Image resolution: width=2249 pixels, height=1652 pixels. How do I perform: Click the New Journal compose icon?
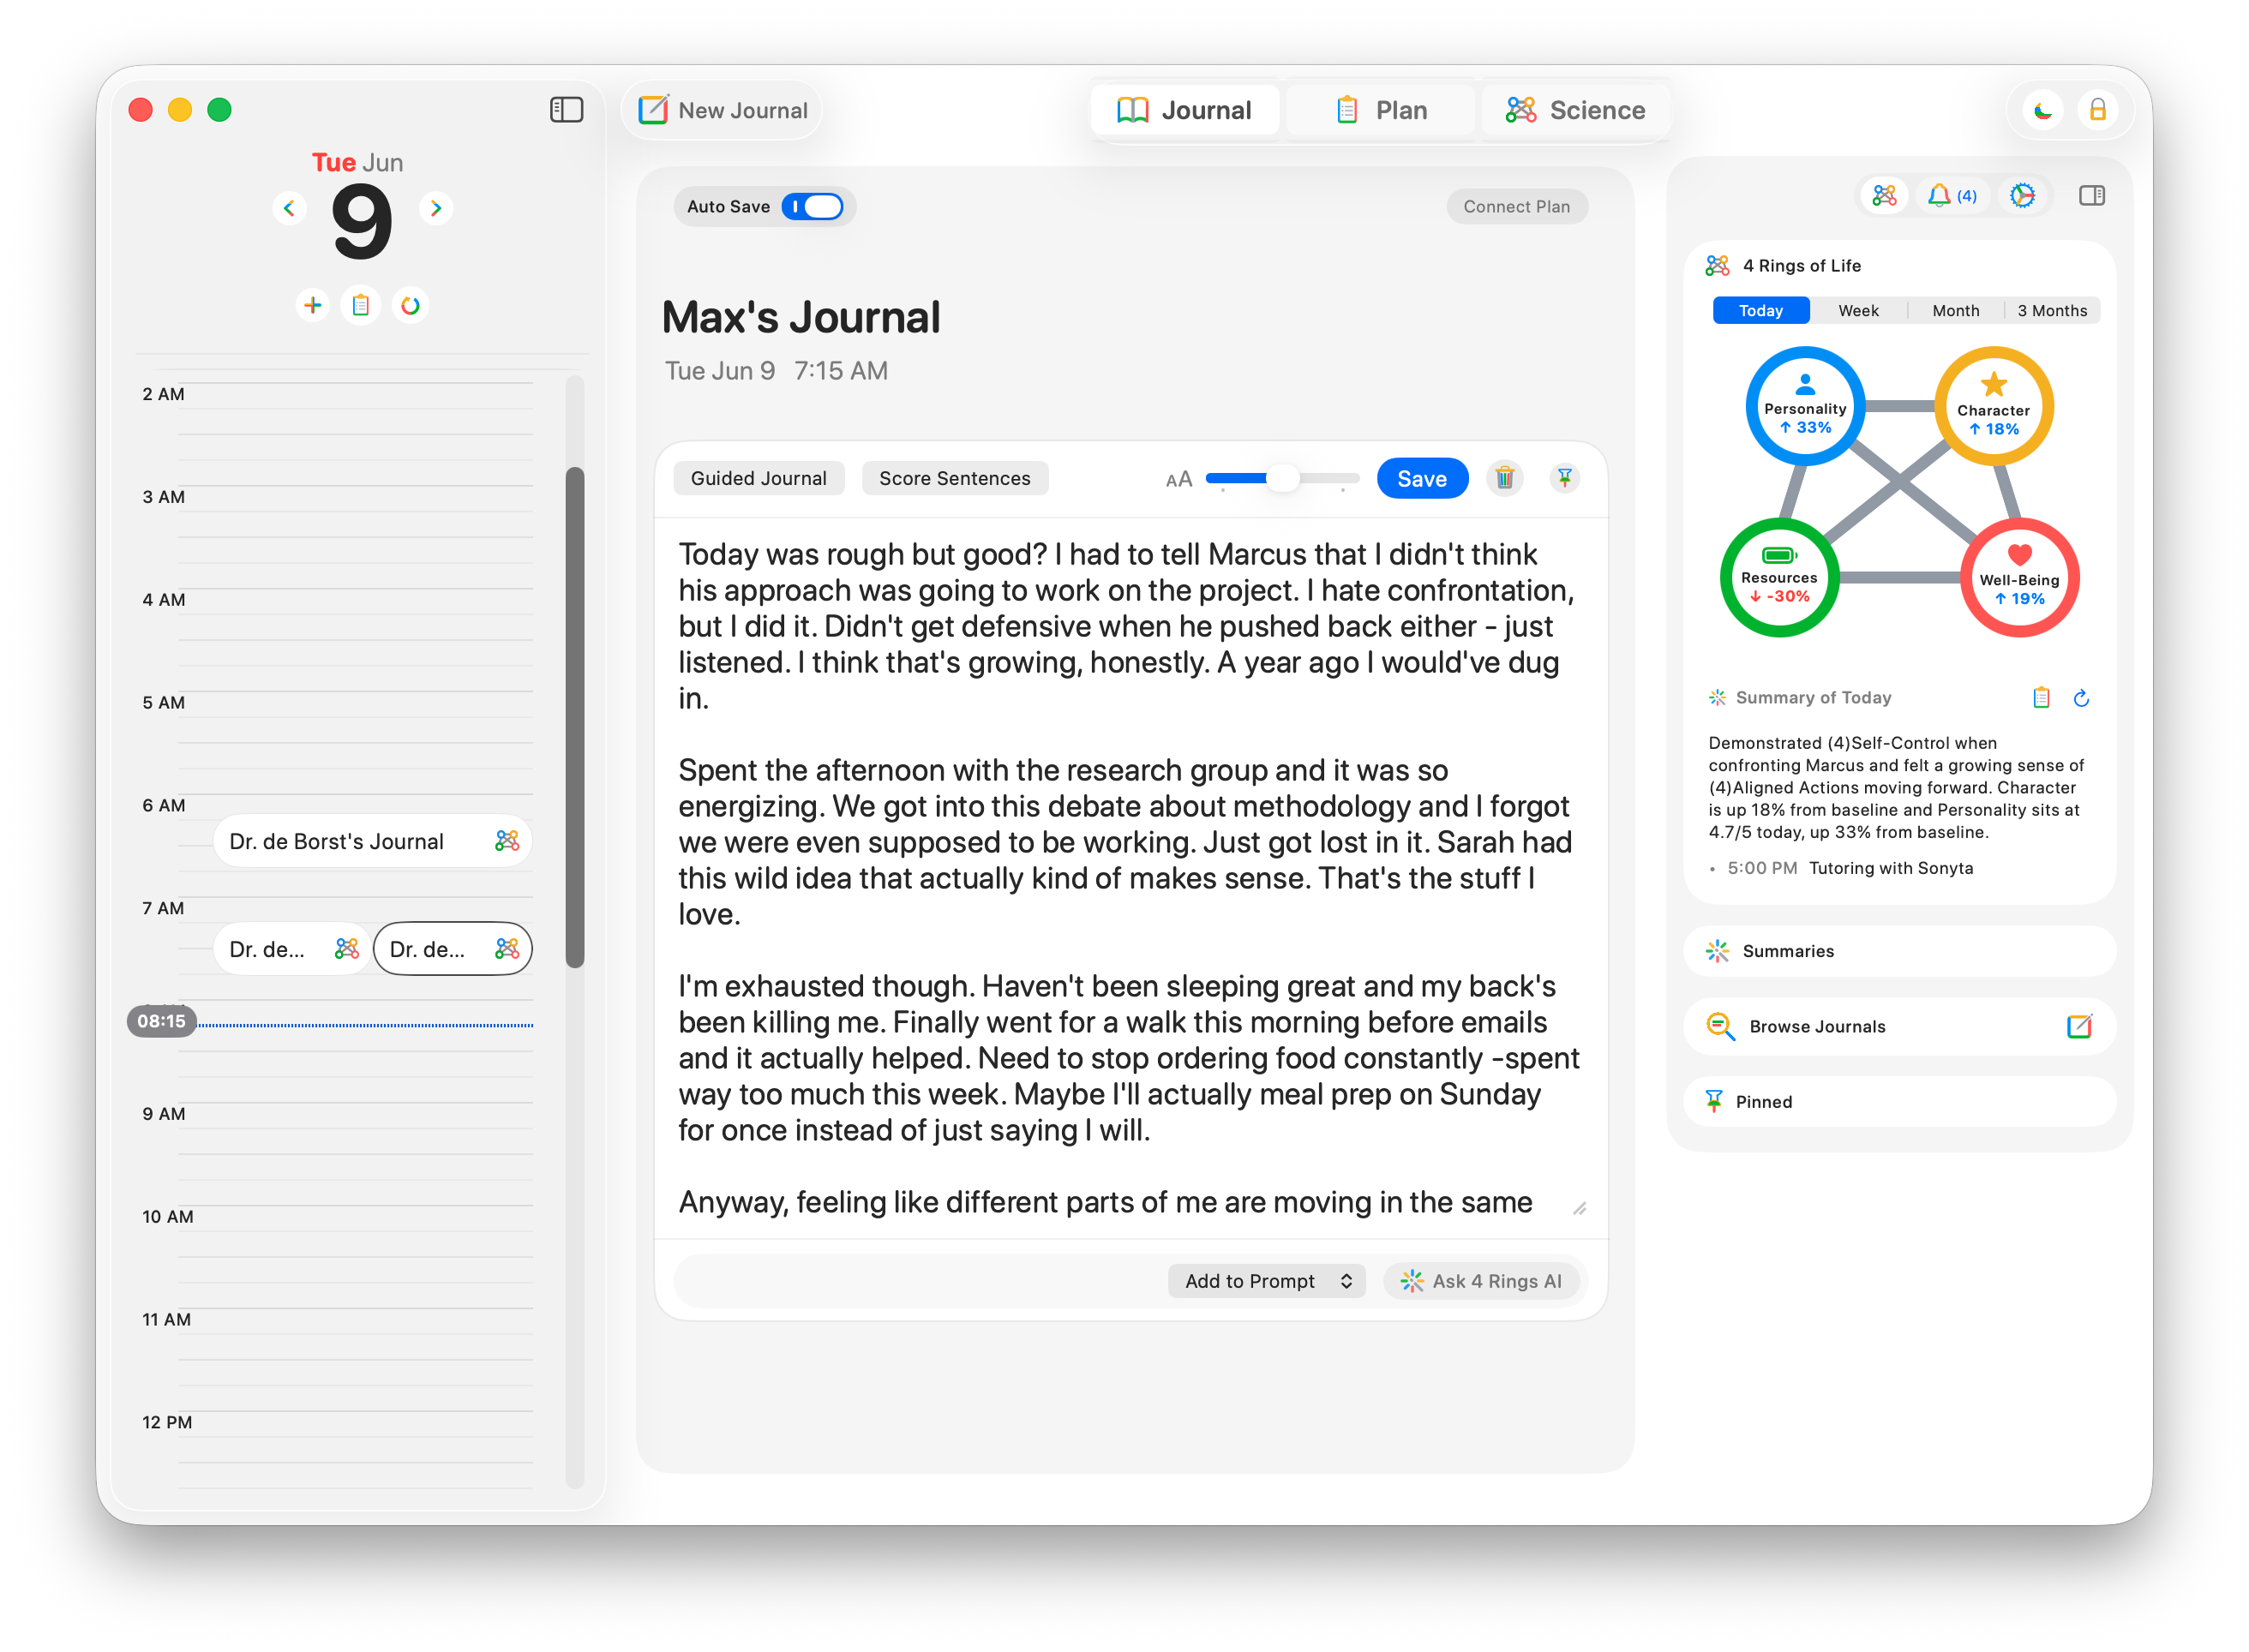[x=654, y=110]
